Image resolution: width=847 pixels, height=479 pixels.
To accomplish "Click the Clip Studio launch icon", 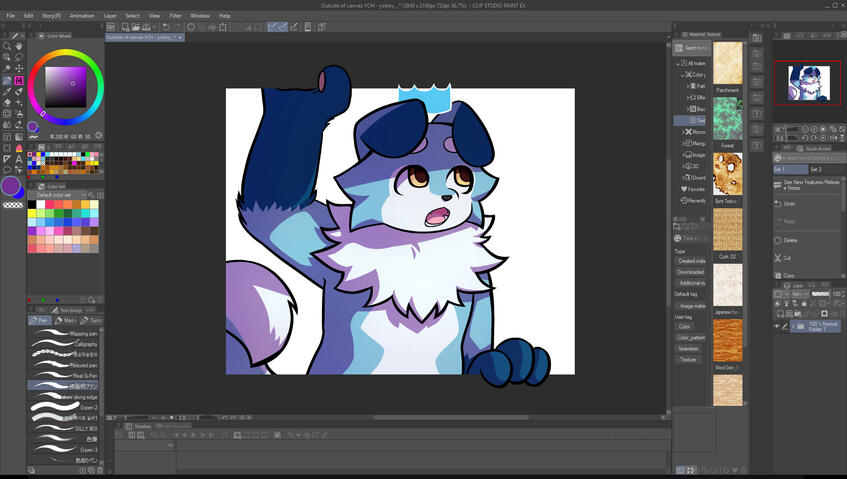I will pyautogui.click(x=111, y=27).
